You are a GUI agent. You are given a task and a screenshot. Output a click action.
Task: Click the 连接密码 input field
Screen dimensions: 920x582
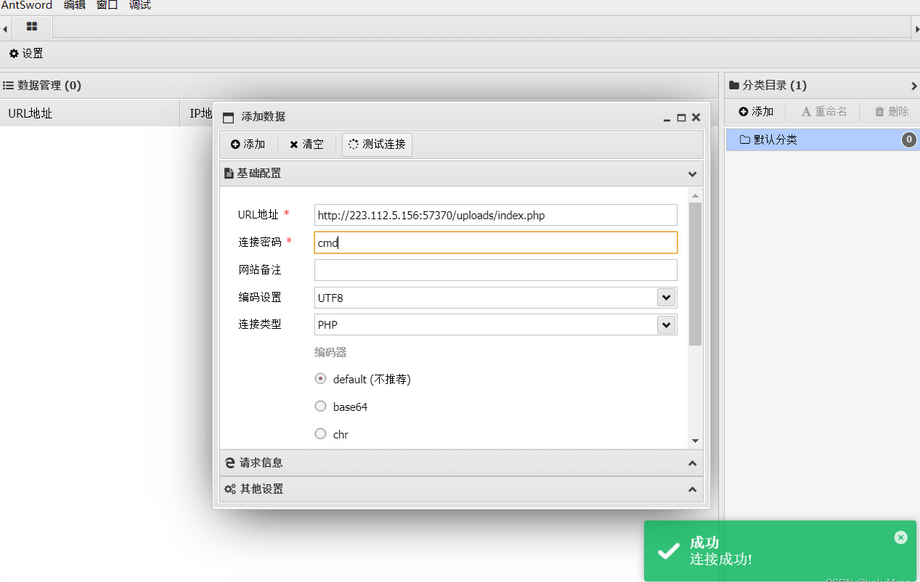[x=496, y=242]
